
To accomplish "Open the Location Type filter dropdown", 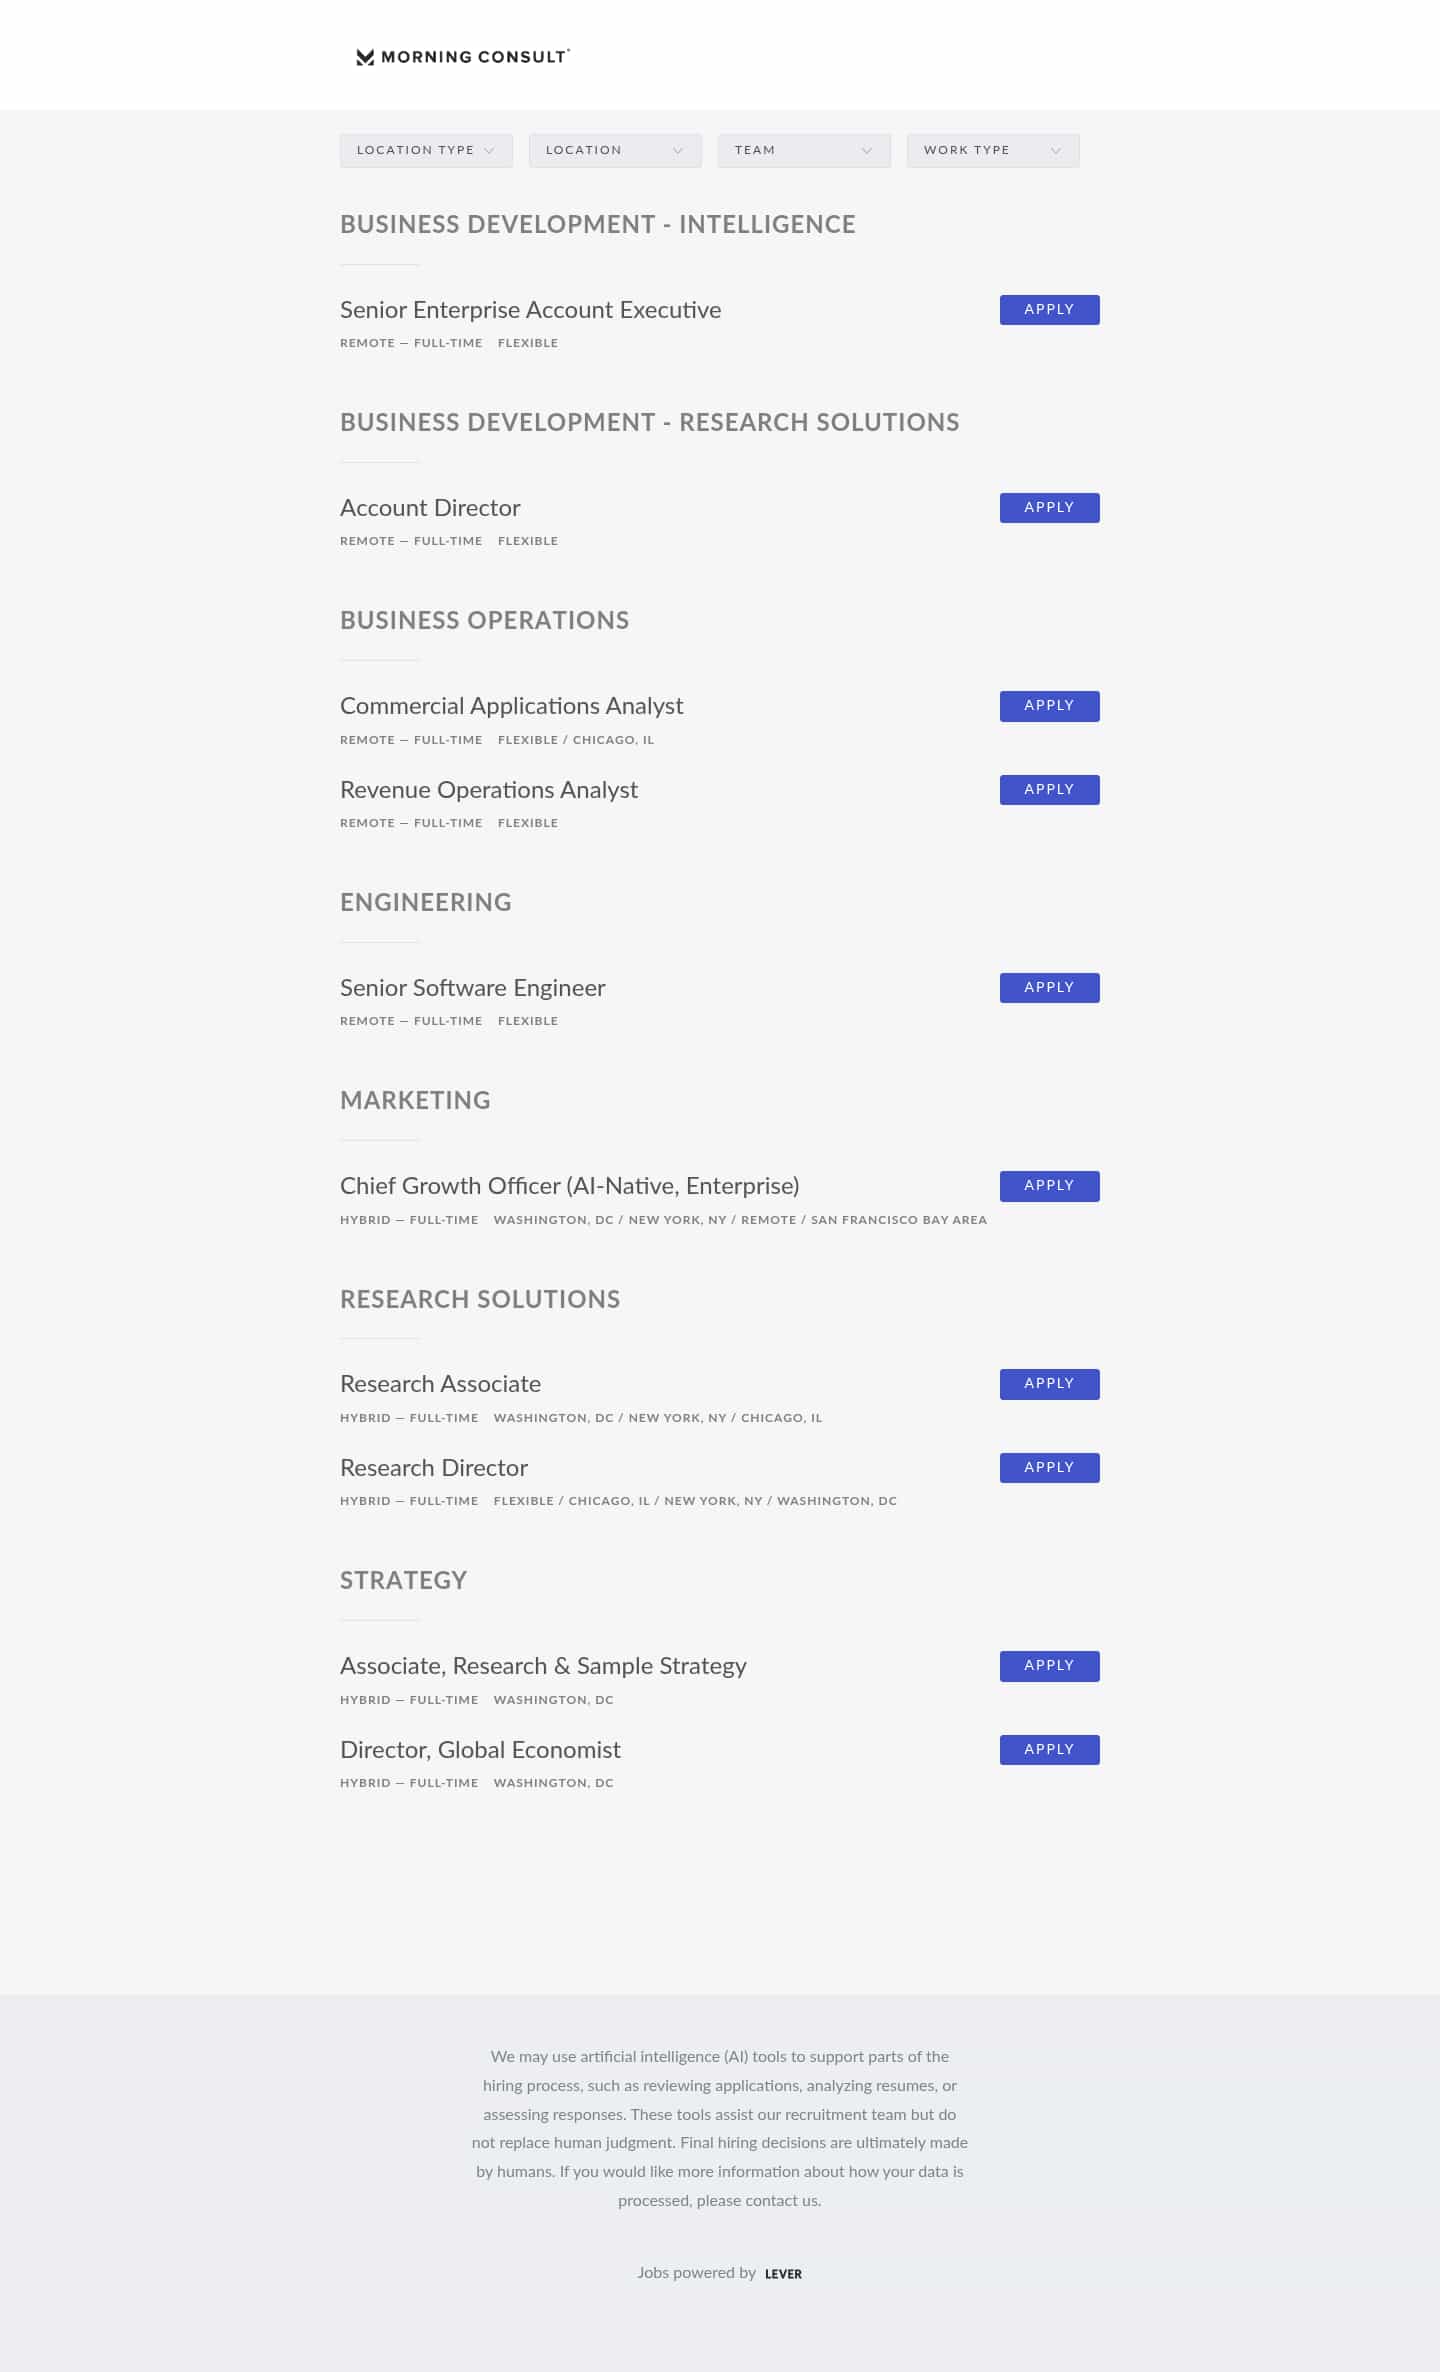I will point(425,150).
